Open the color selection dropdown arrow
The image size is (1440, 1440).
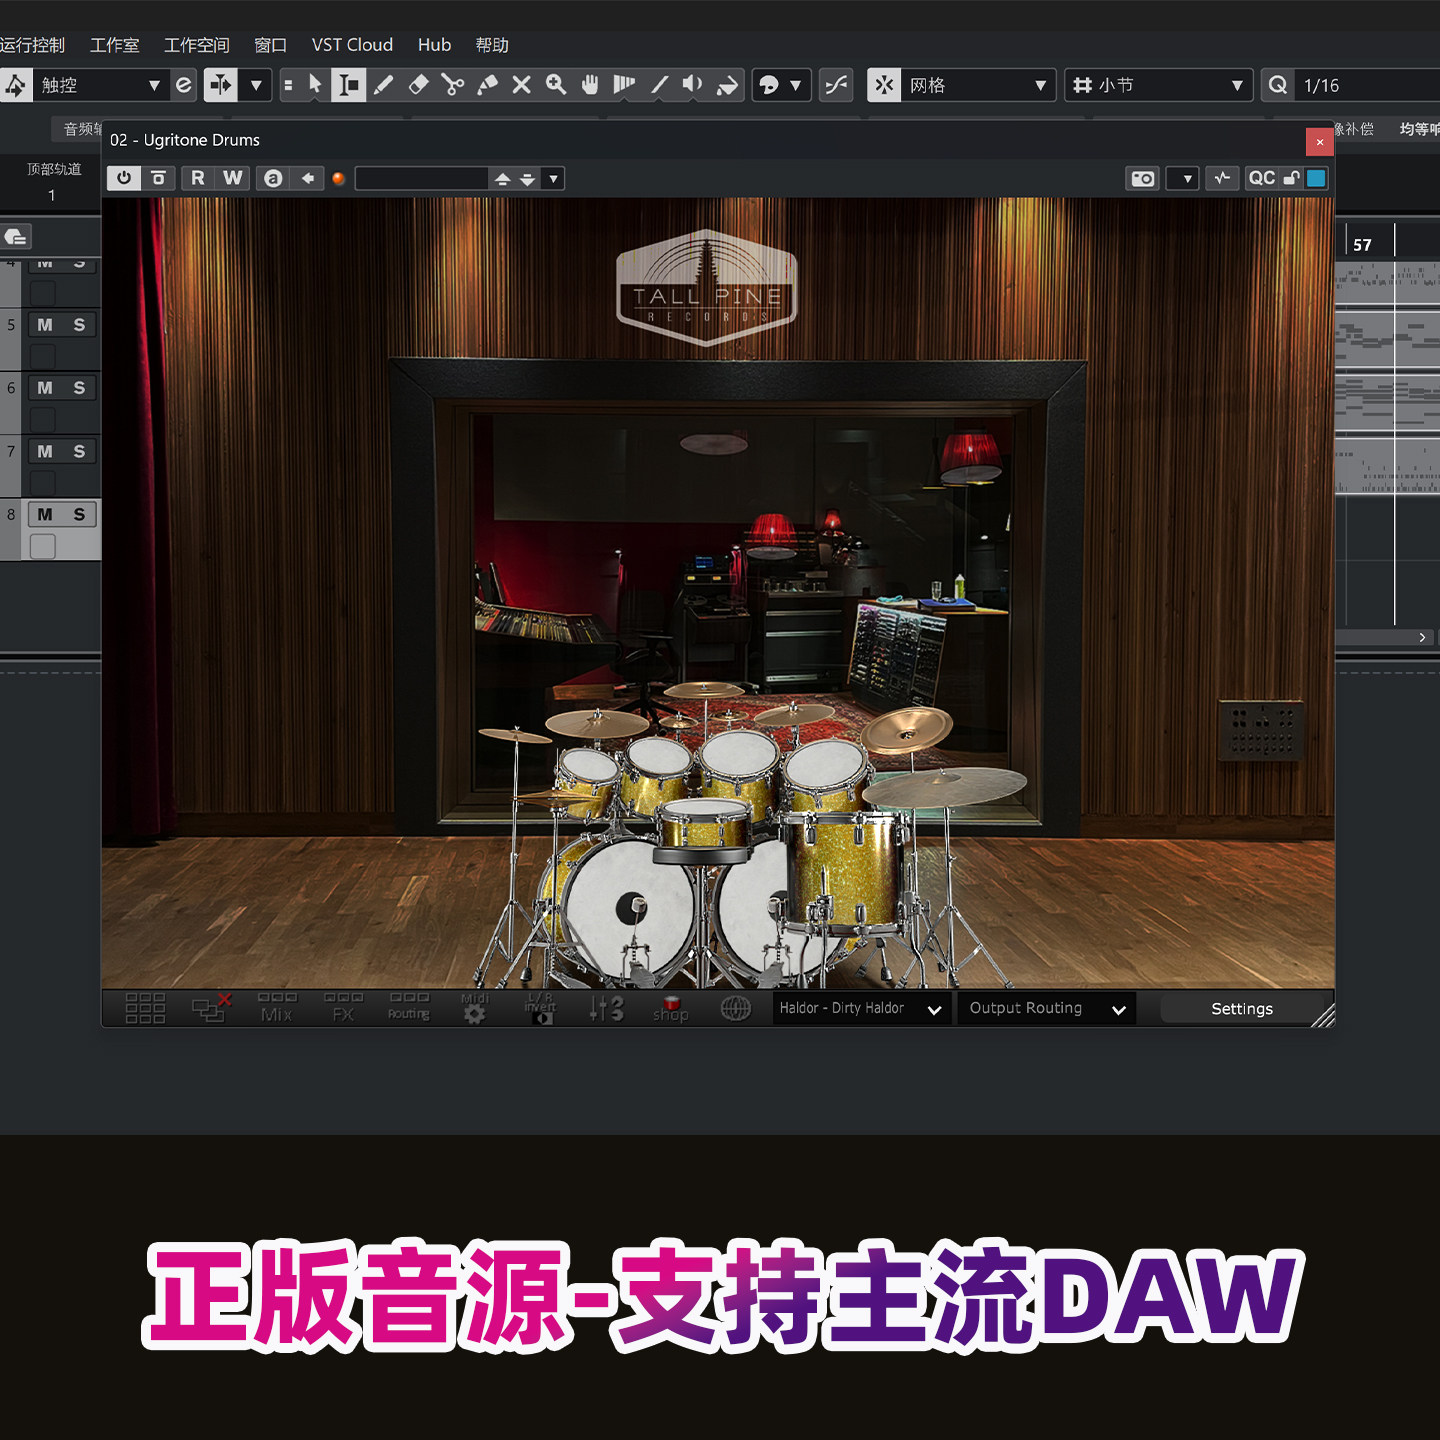796,85
